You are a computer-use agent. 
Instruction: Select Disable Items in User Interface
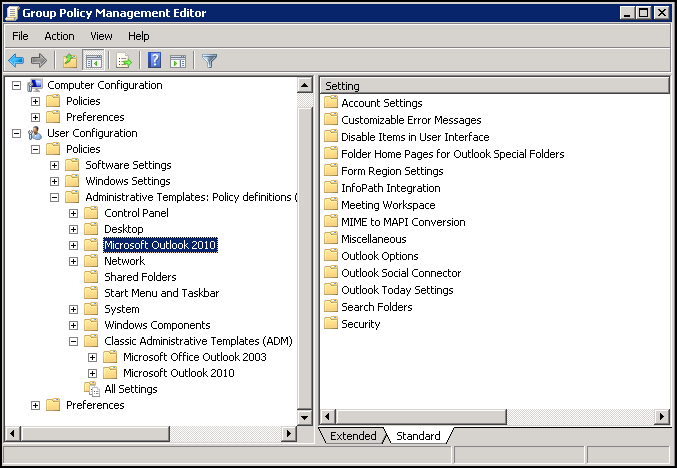point(415,137)
